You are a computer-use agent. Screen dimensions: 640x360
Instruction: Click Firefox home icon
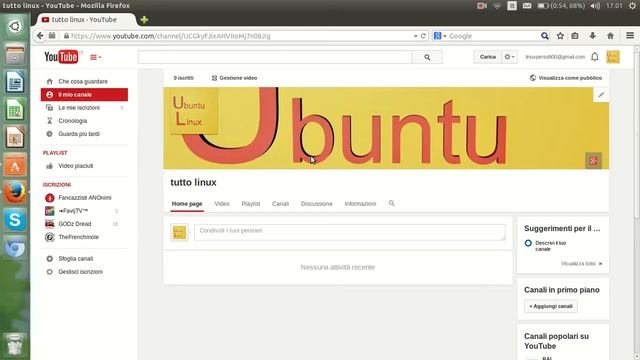[610, 36]
